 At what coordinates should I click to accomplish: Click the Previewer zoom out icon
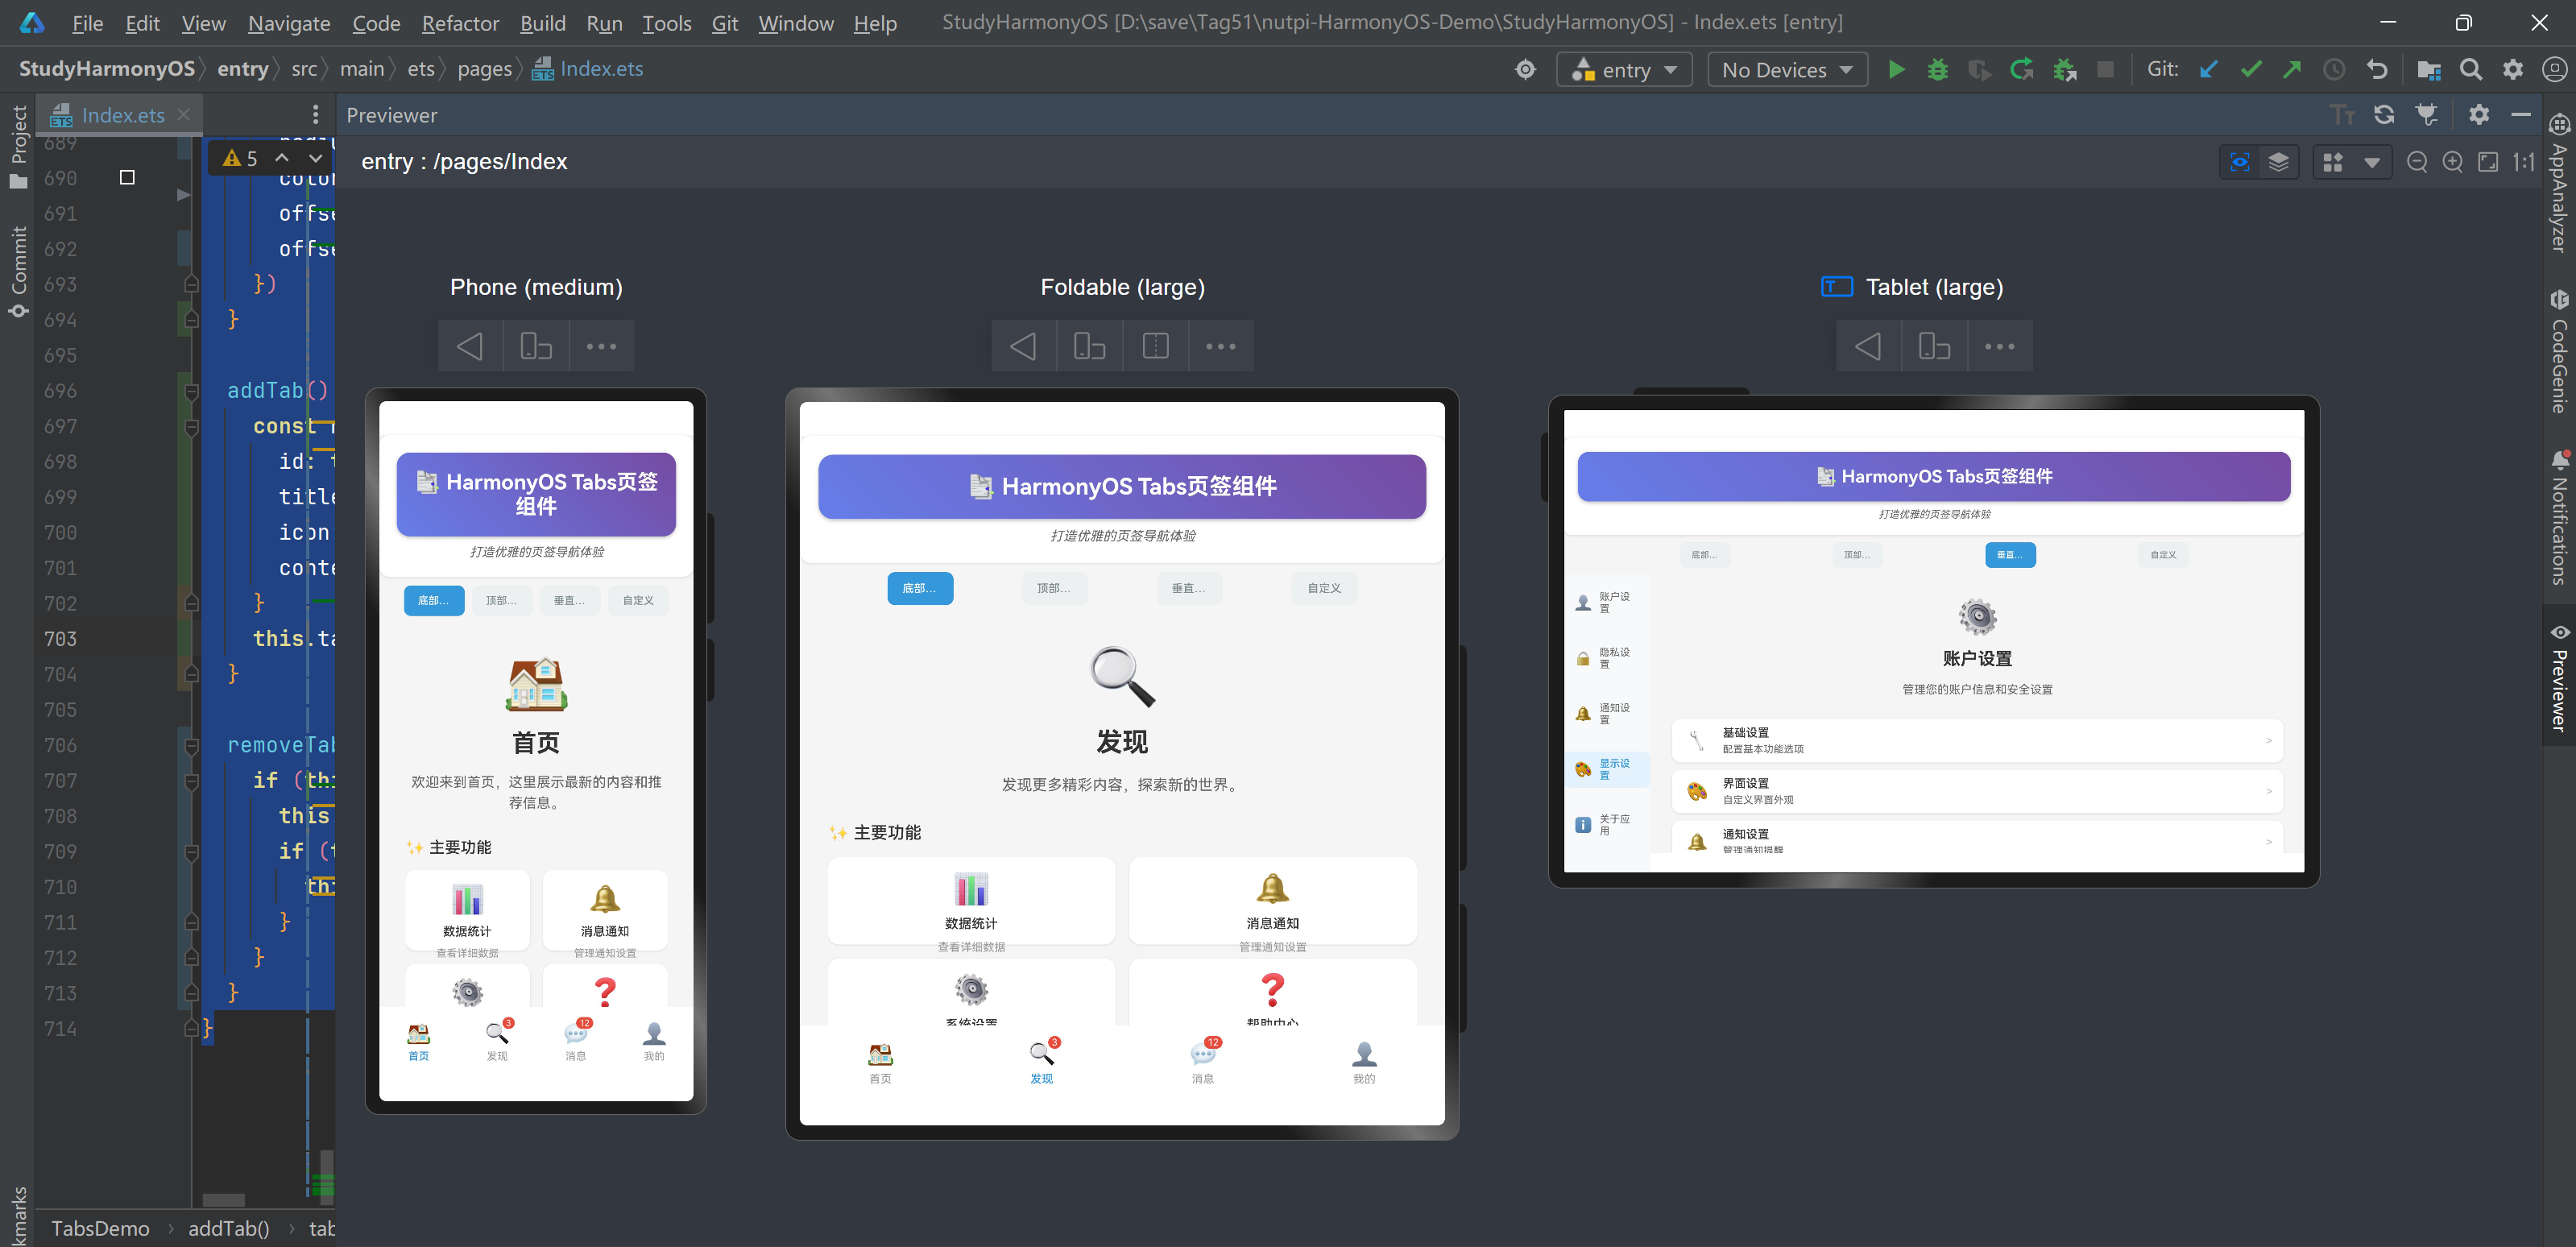[x=2416, y=162]
